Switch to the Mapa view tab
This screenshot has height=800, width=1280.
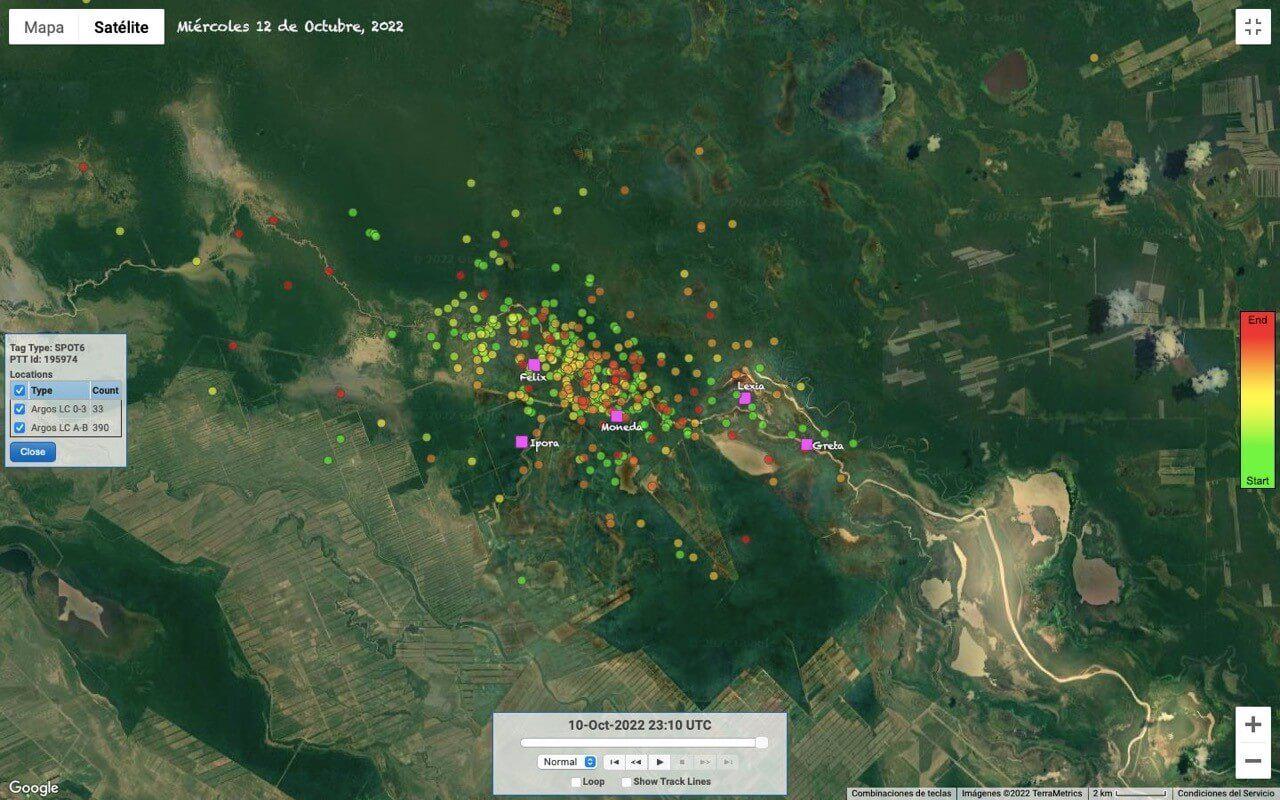[x=44, y=27]
